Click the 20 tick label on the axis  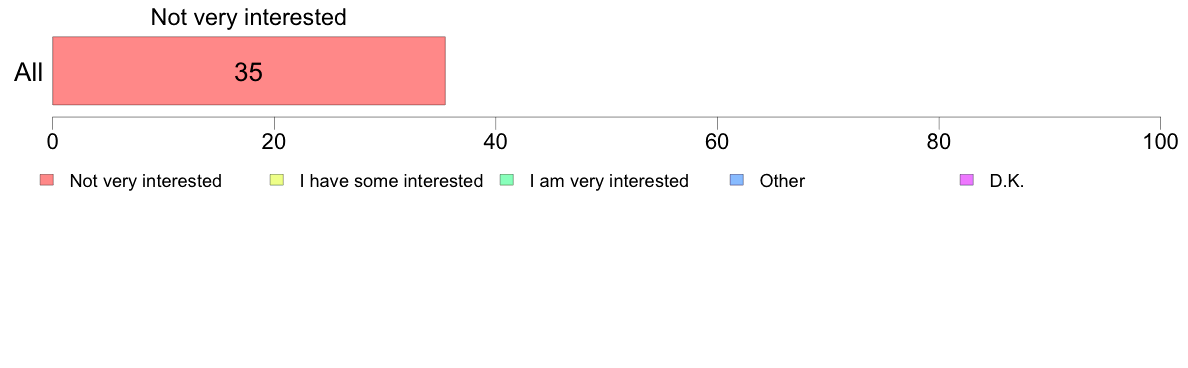(274, 141)
